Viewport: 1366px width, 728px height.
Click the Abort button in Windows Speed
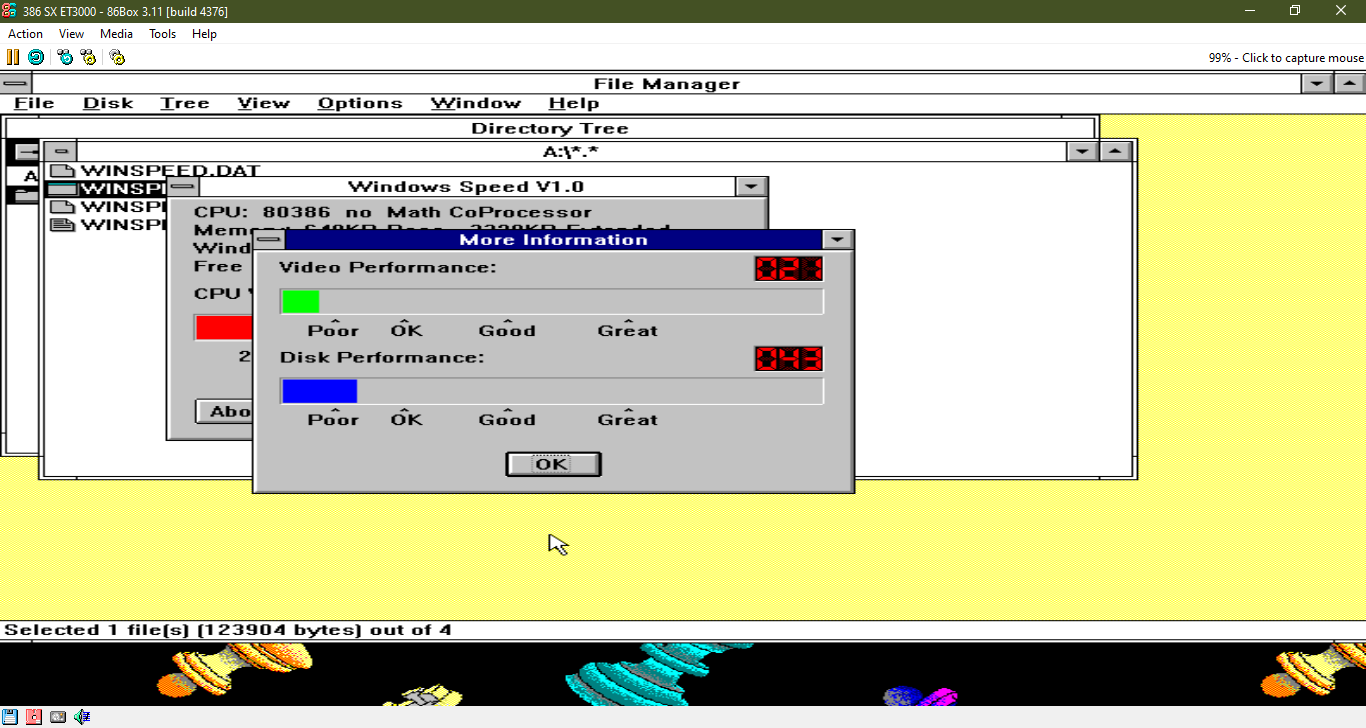pos(221,411)
